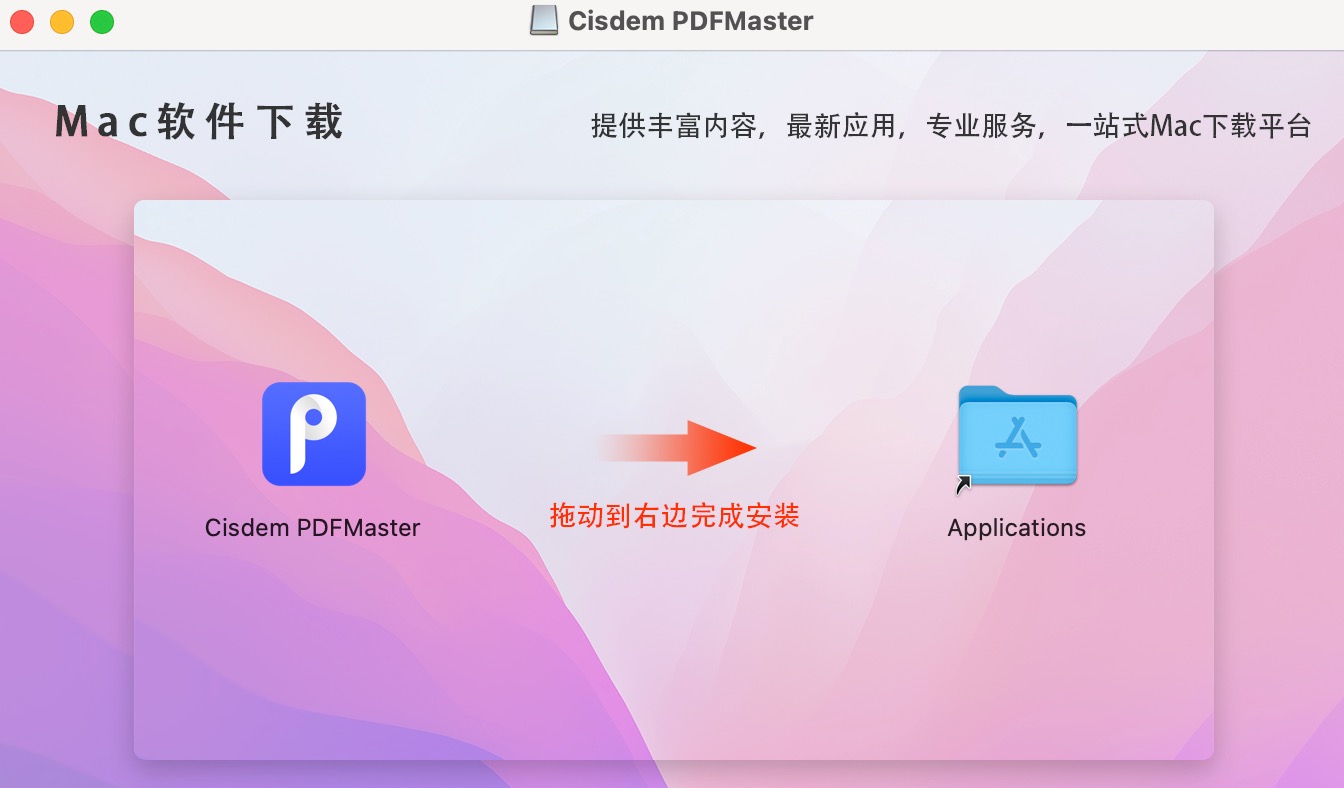Click the alias shortcut arrow badge on Applications
Image resolution: width=1344 pixels, height=788 pixels.
coord(964,486)
